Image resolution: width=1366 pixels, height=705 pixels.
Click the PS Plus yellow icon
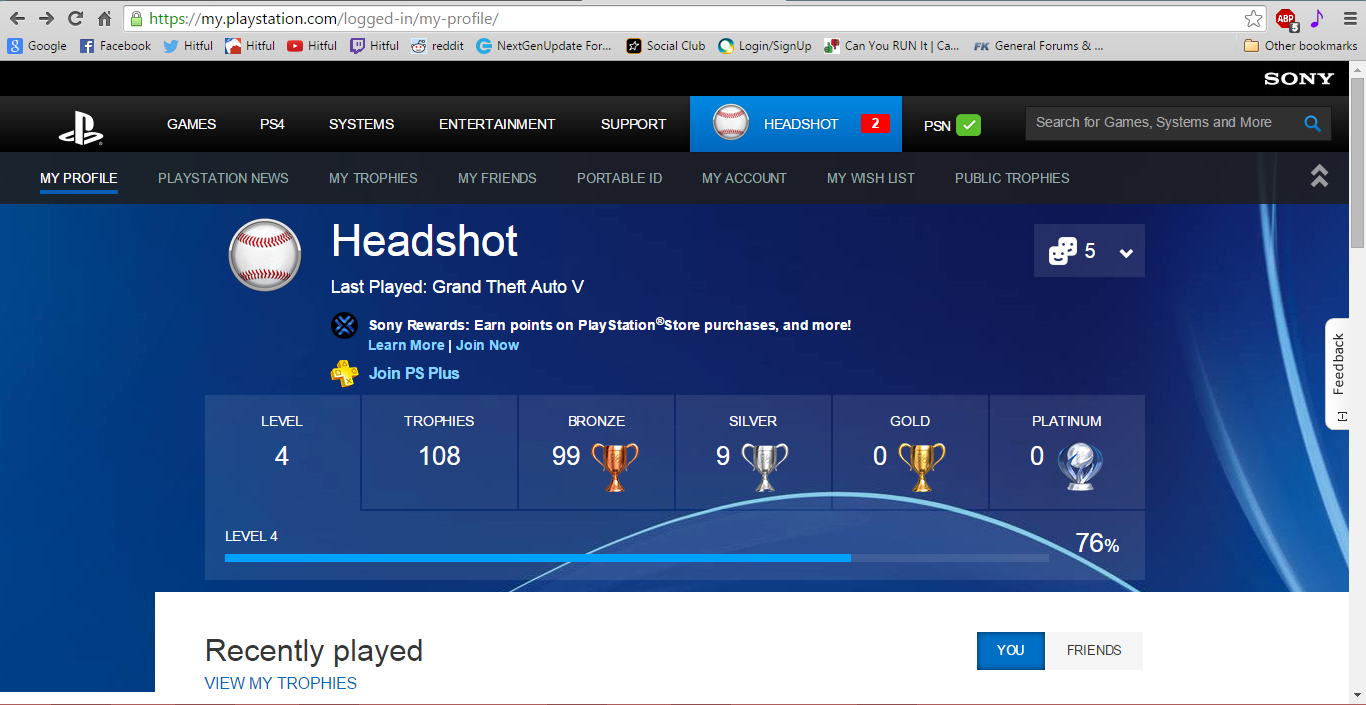pos(345,373)
